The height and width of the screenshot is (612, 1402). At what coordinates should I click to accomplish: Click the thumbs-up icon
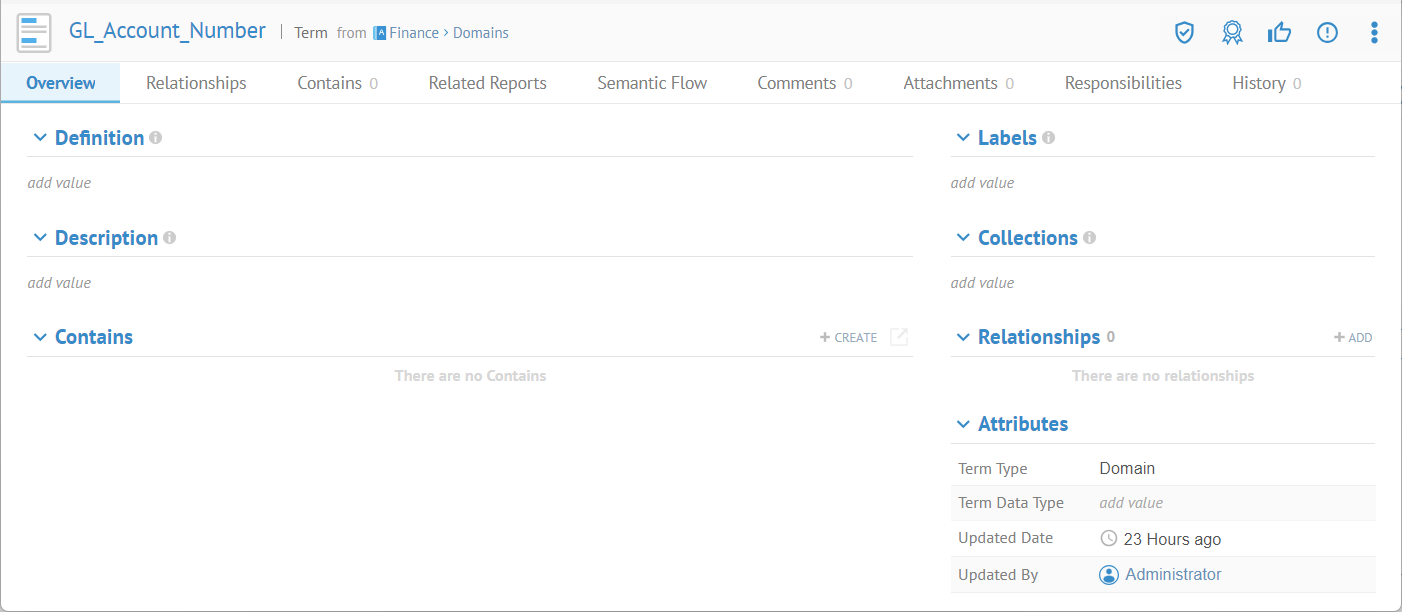pyautogui.click(x=1279, y=33)
